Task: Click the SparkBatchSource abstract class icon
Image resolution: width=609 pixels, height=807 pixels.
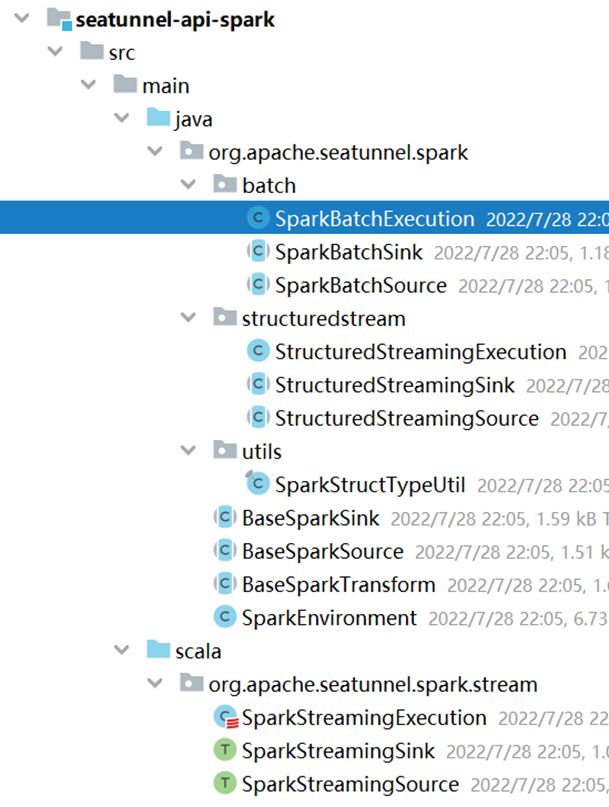Action: click(258, 284)
